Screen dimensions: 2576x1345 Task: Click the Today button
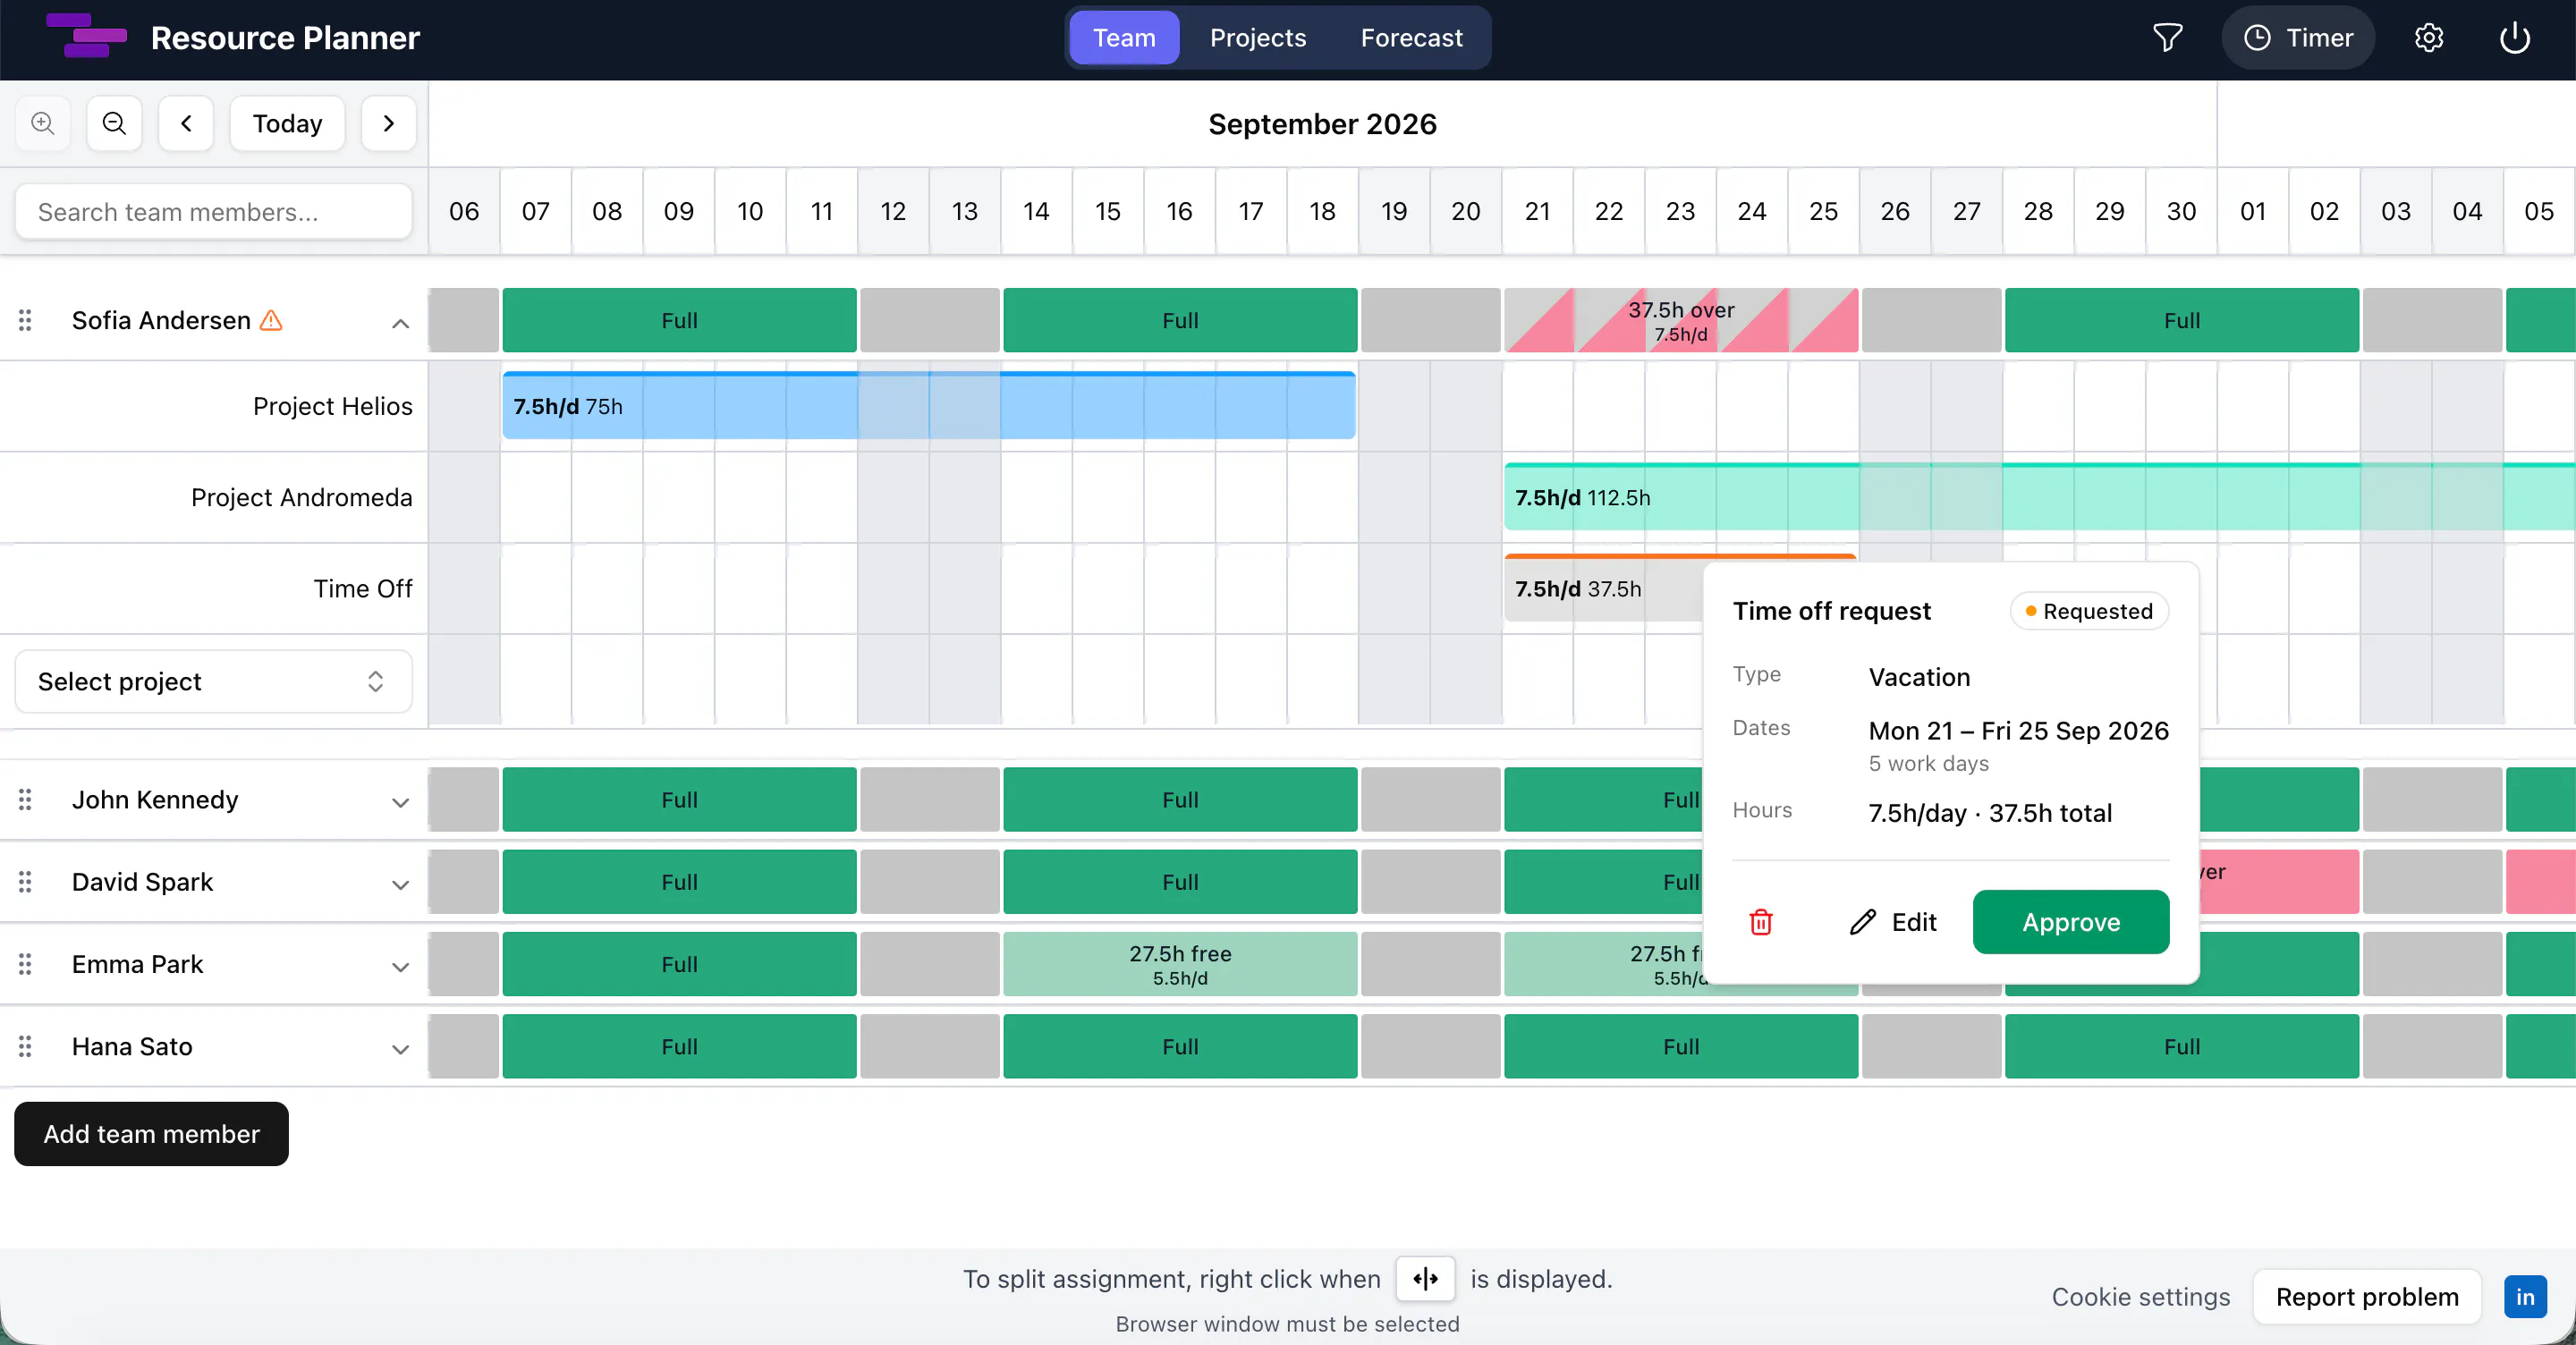[x=287, y=124]
